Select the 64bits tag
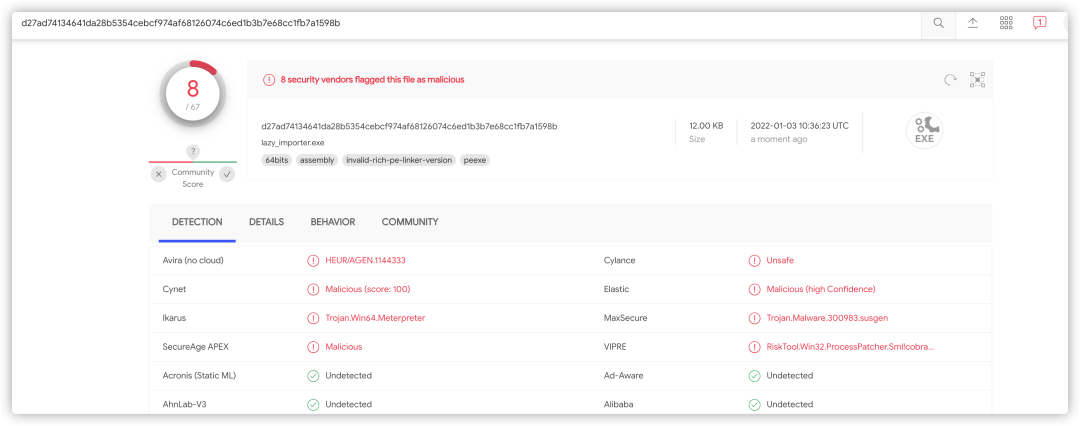The image size is (1080, 426). [x=277, y=160]
